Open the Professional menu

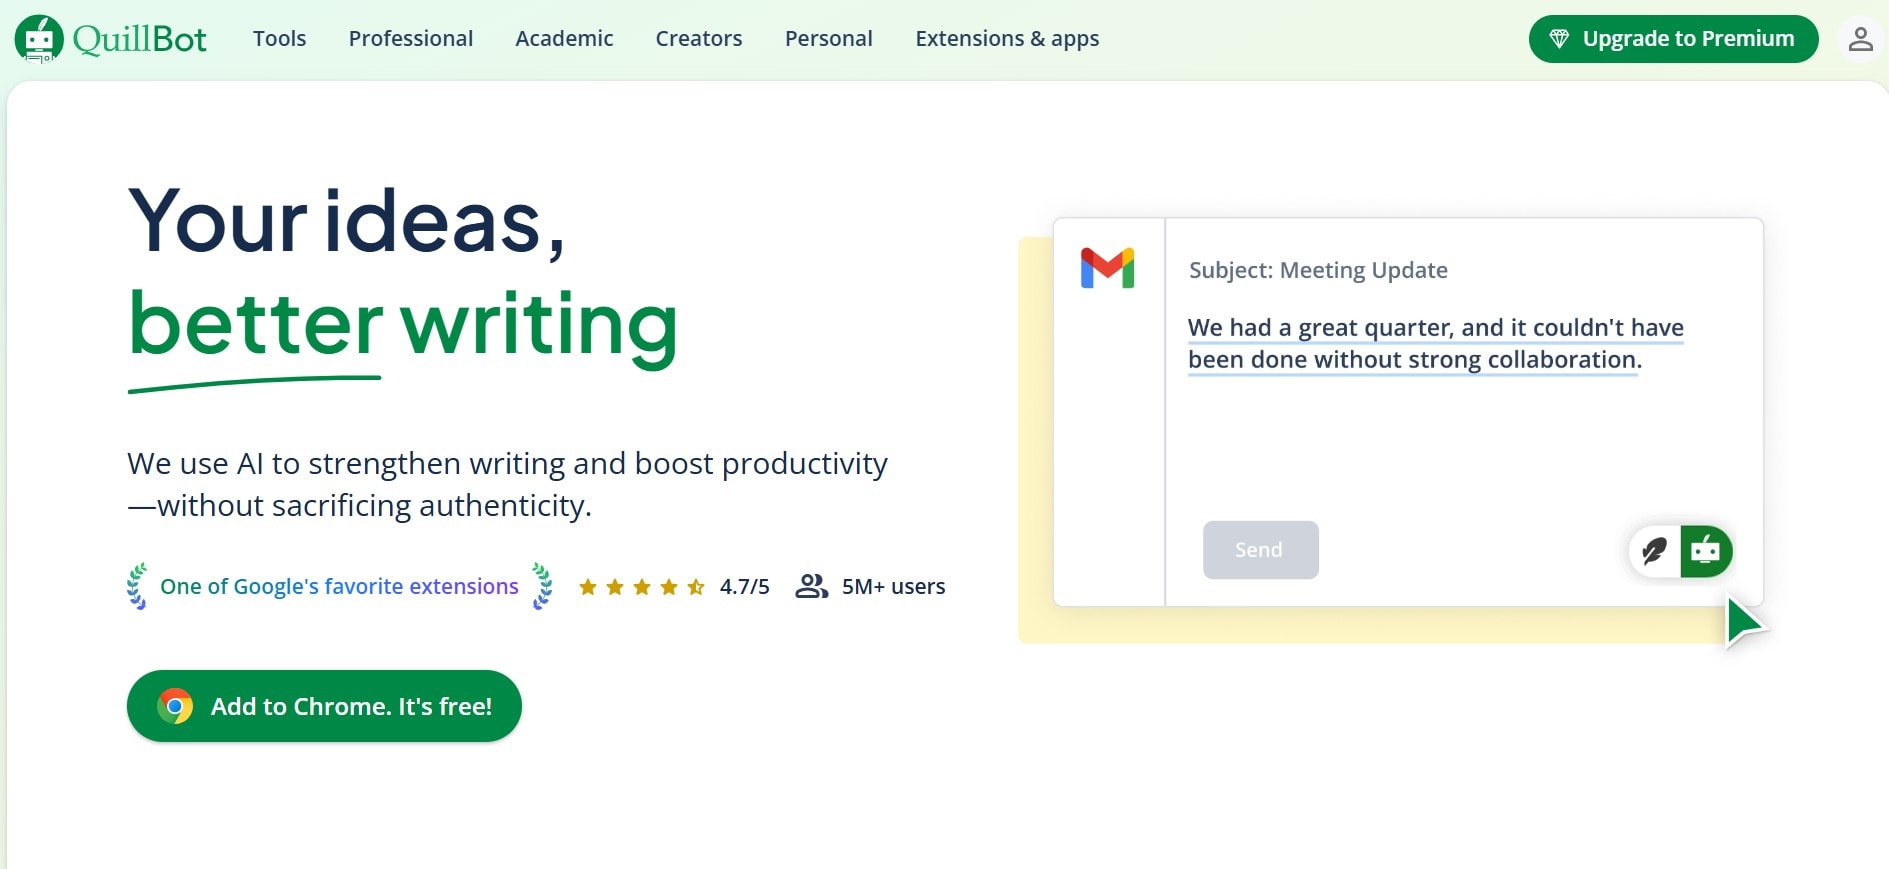click(411, 39)
